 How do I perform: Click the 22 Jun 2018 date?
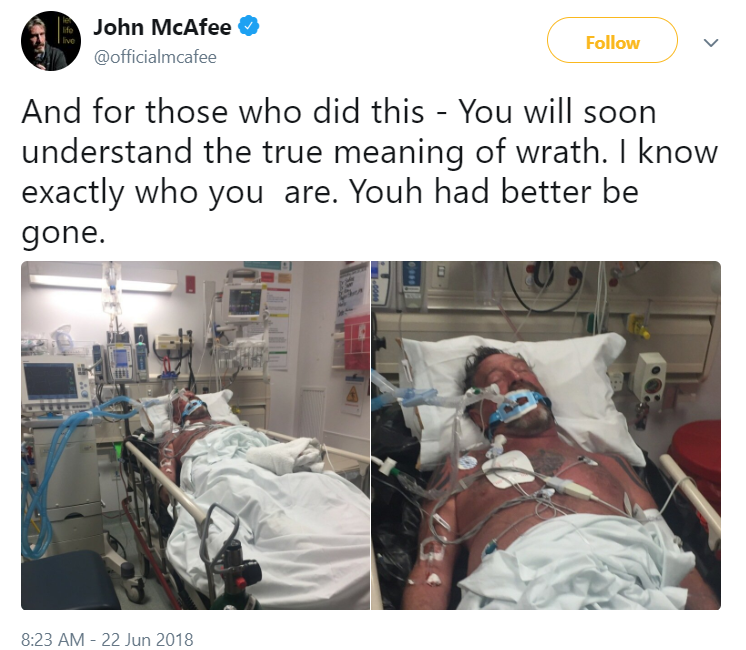point(147,639)
